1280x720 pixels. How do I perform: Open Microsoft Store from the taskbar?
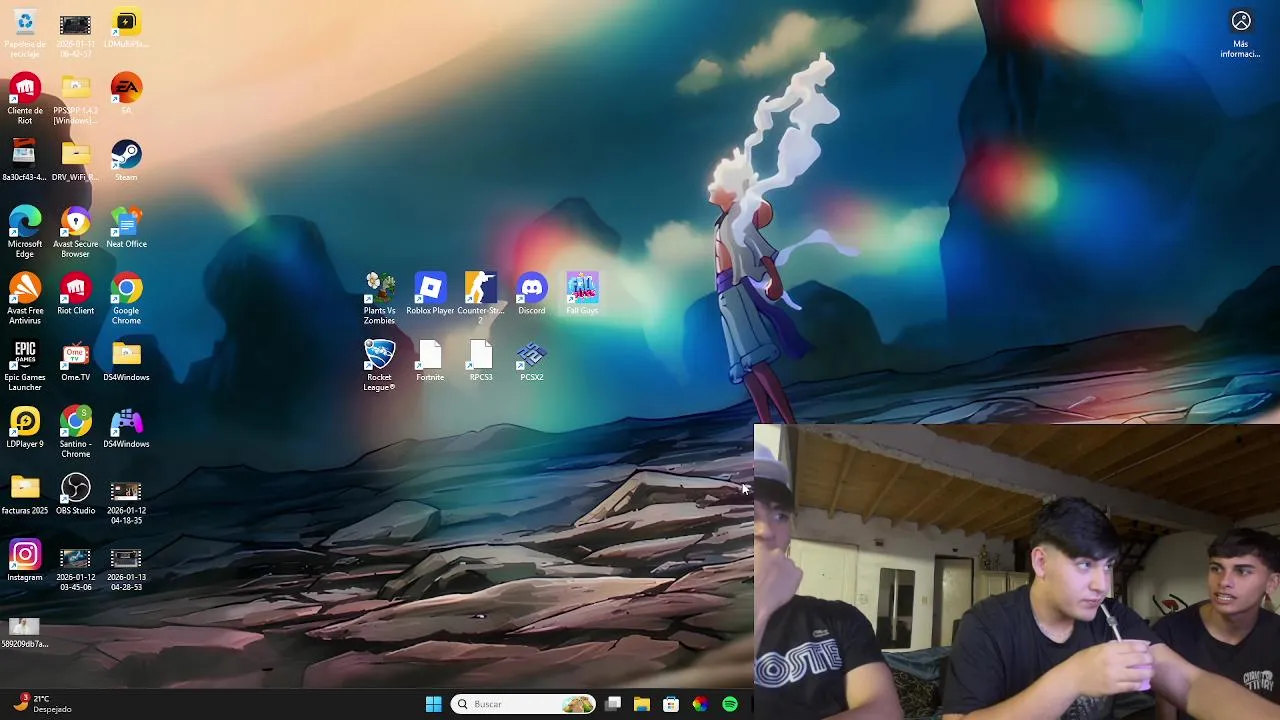click(671, 704)
